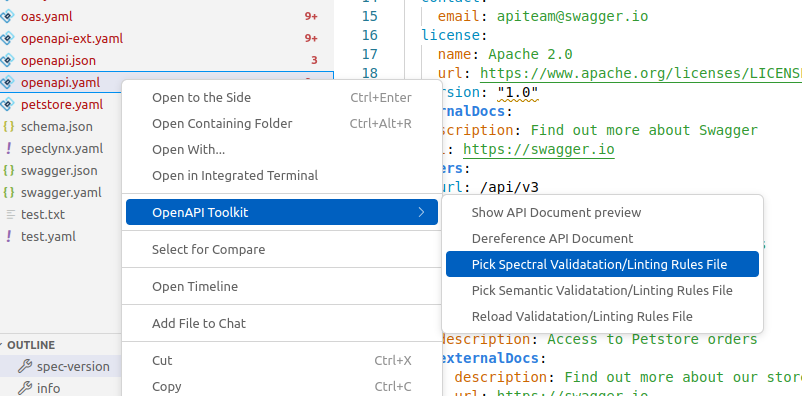Image resolution: width=802 pixels, height=396 pixels.
Task: Open test.txt in the explorer
Action: [43, 215]
